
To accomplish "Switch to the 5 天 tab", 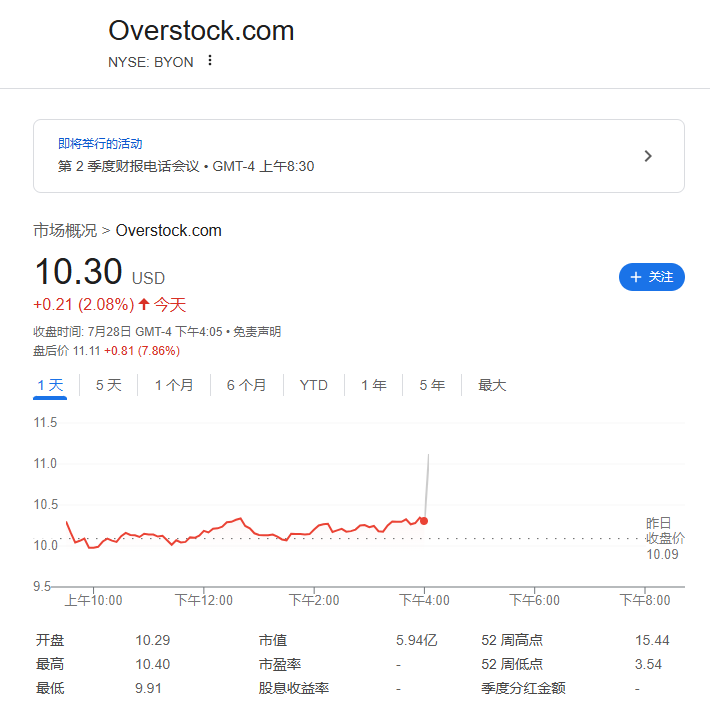I will [109, 385].
